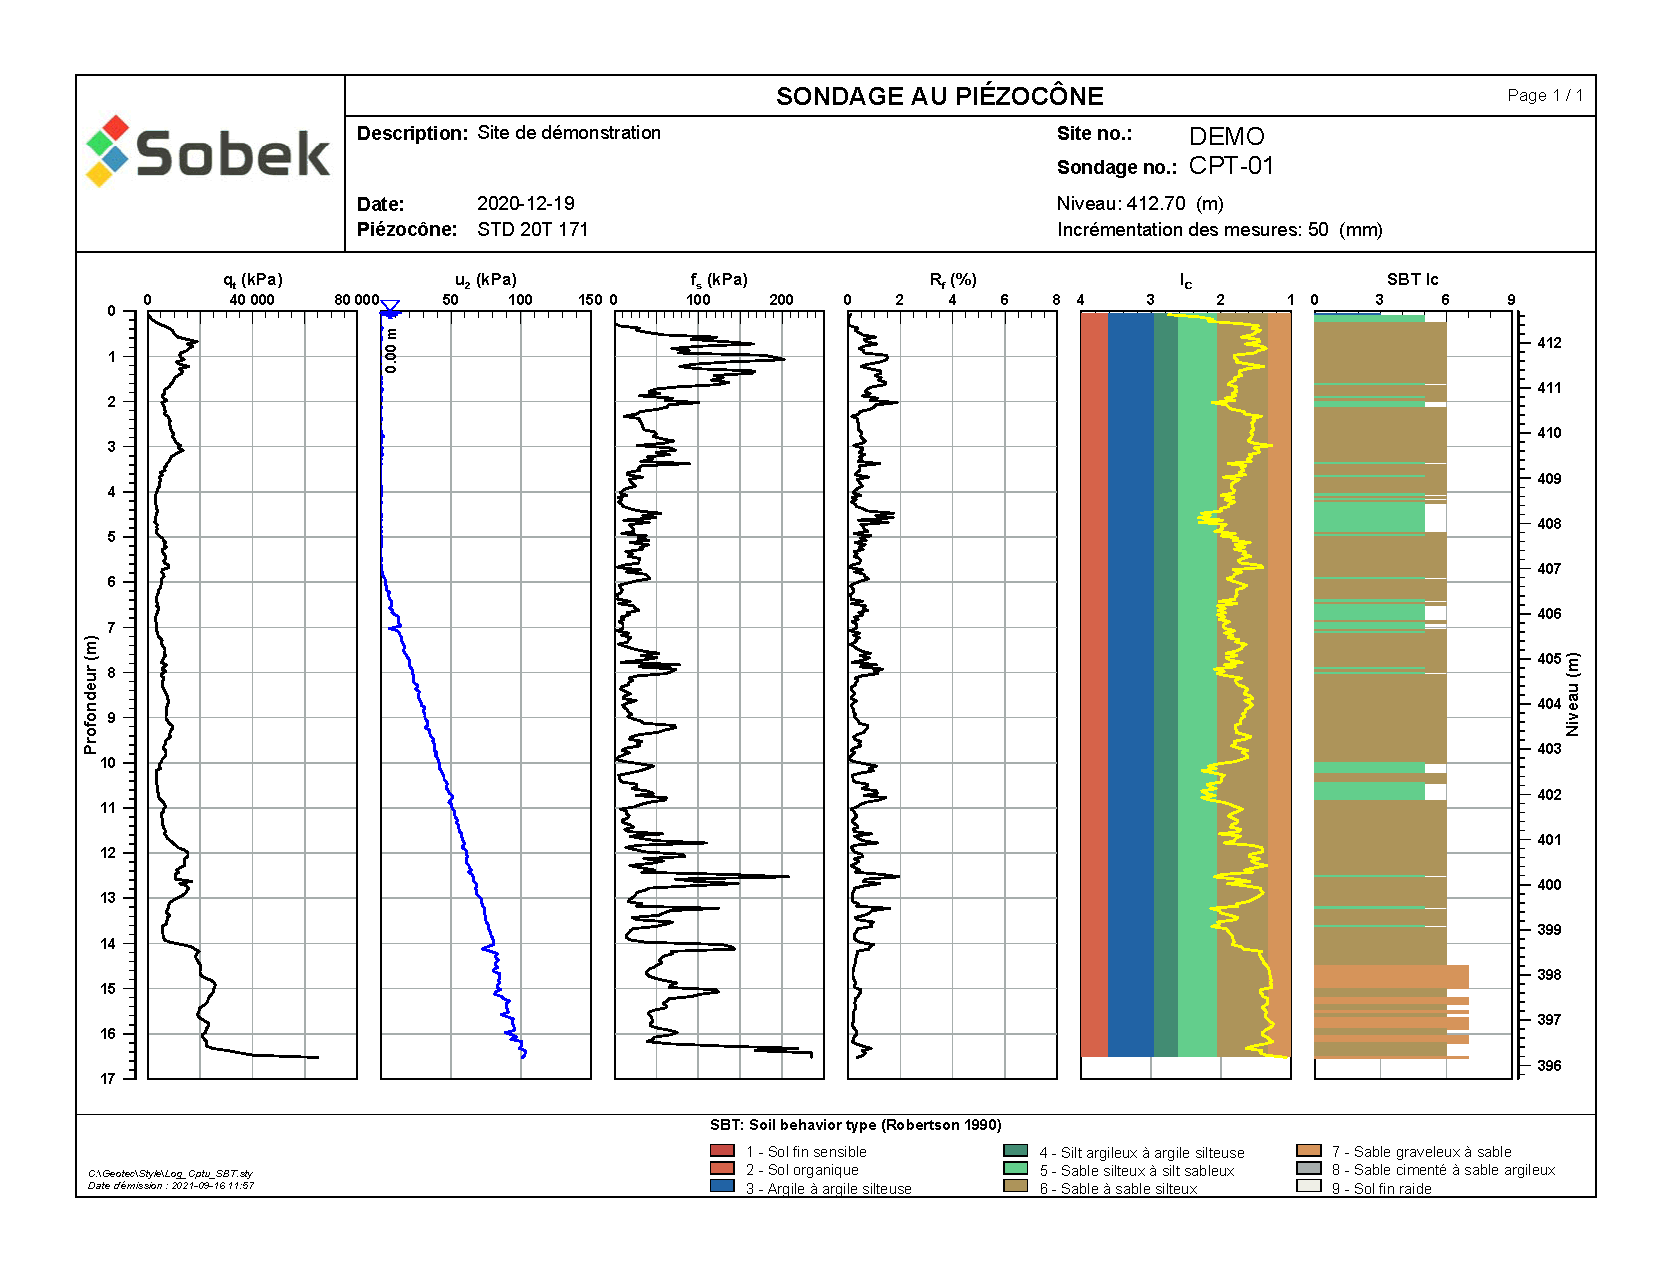Click the Page 1 / 1 indicator
Viewport: 1672px width, 1275px height.
[1545, 95]
